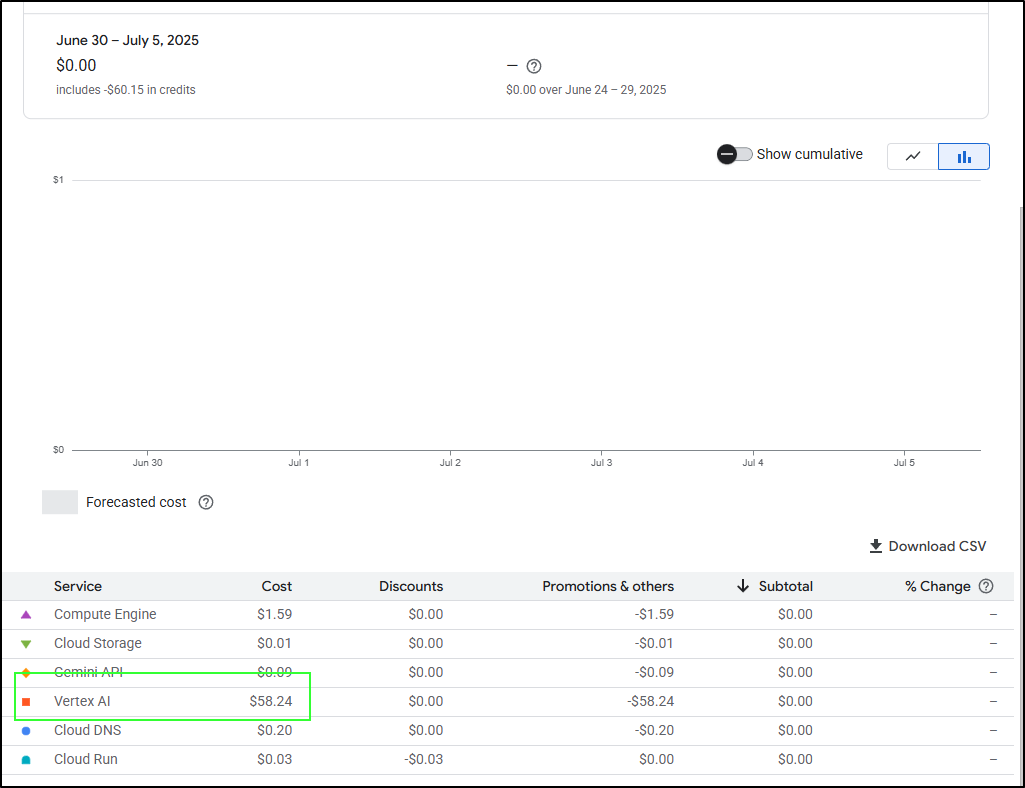
Task: Open help icon next to % Change
Action: click(x=986, y=586)
